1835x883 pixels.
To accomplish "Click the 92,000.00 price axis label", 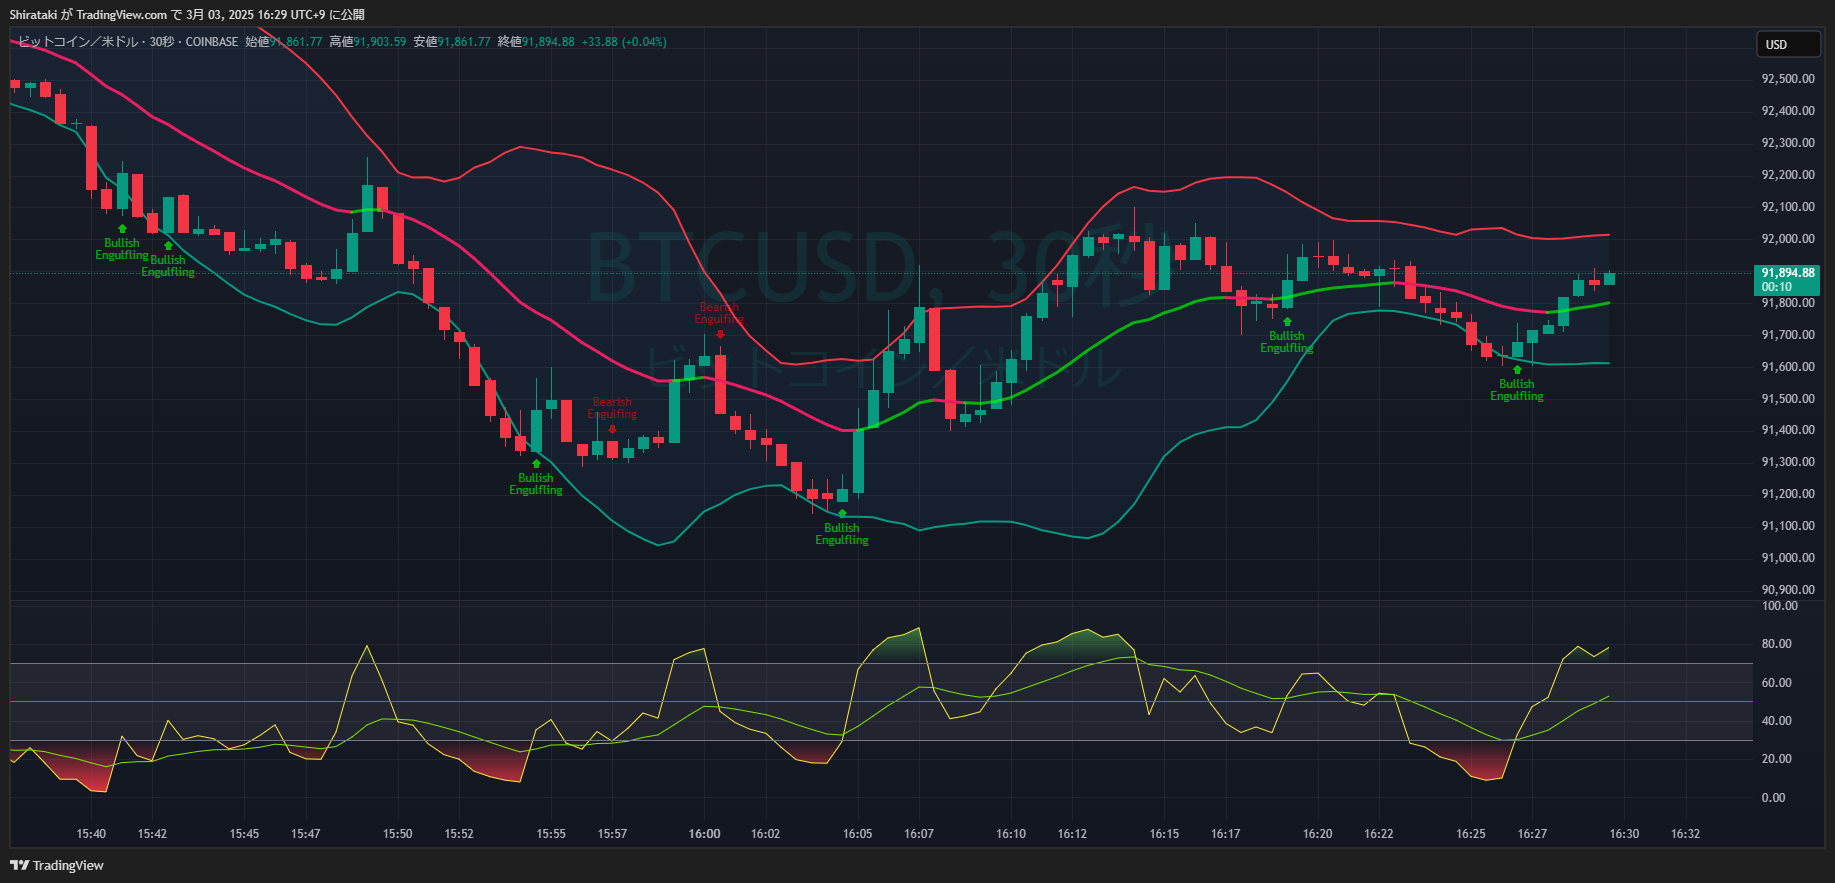I will (x=1788, y=239).
